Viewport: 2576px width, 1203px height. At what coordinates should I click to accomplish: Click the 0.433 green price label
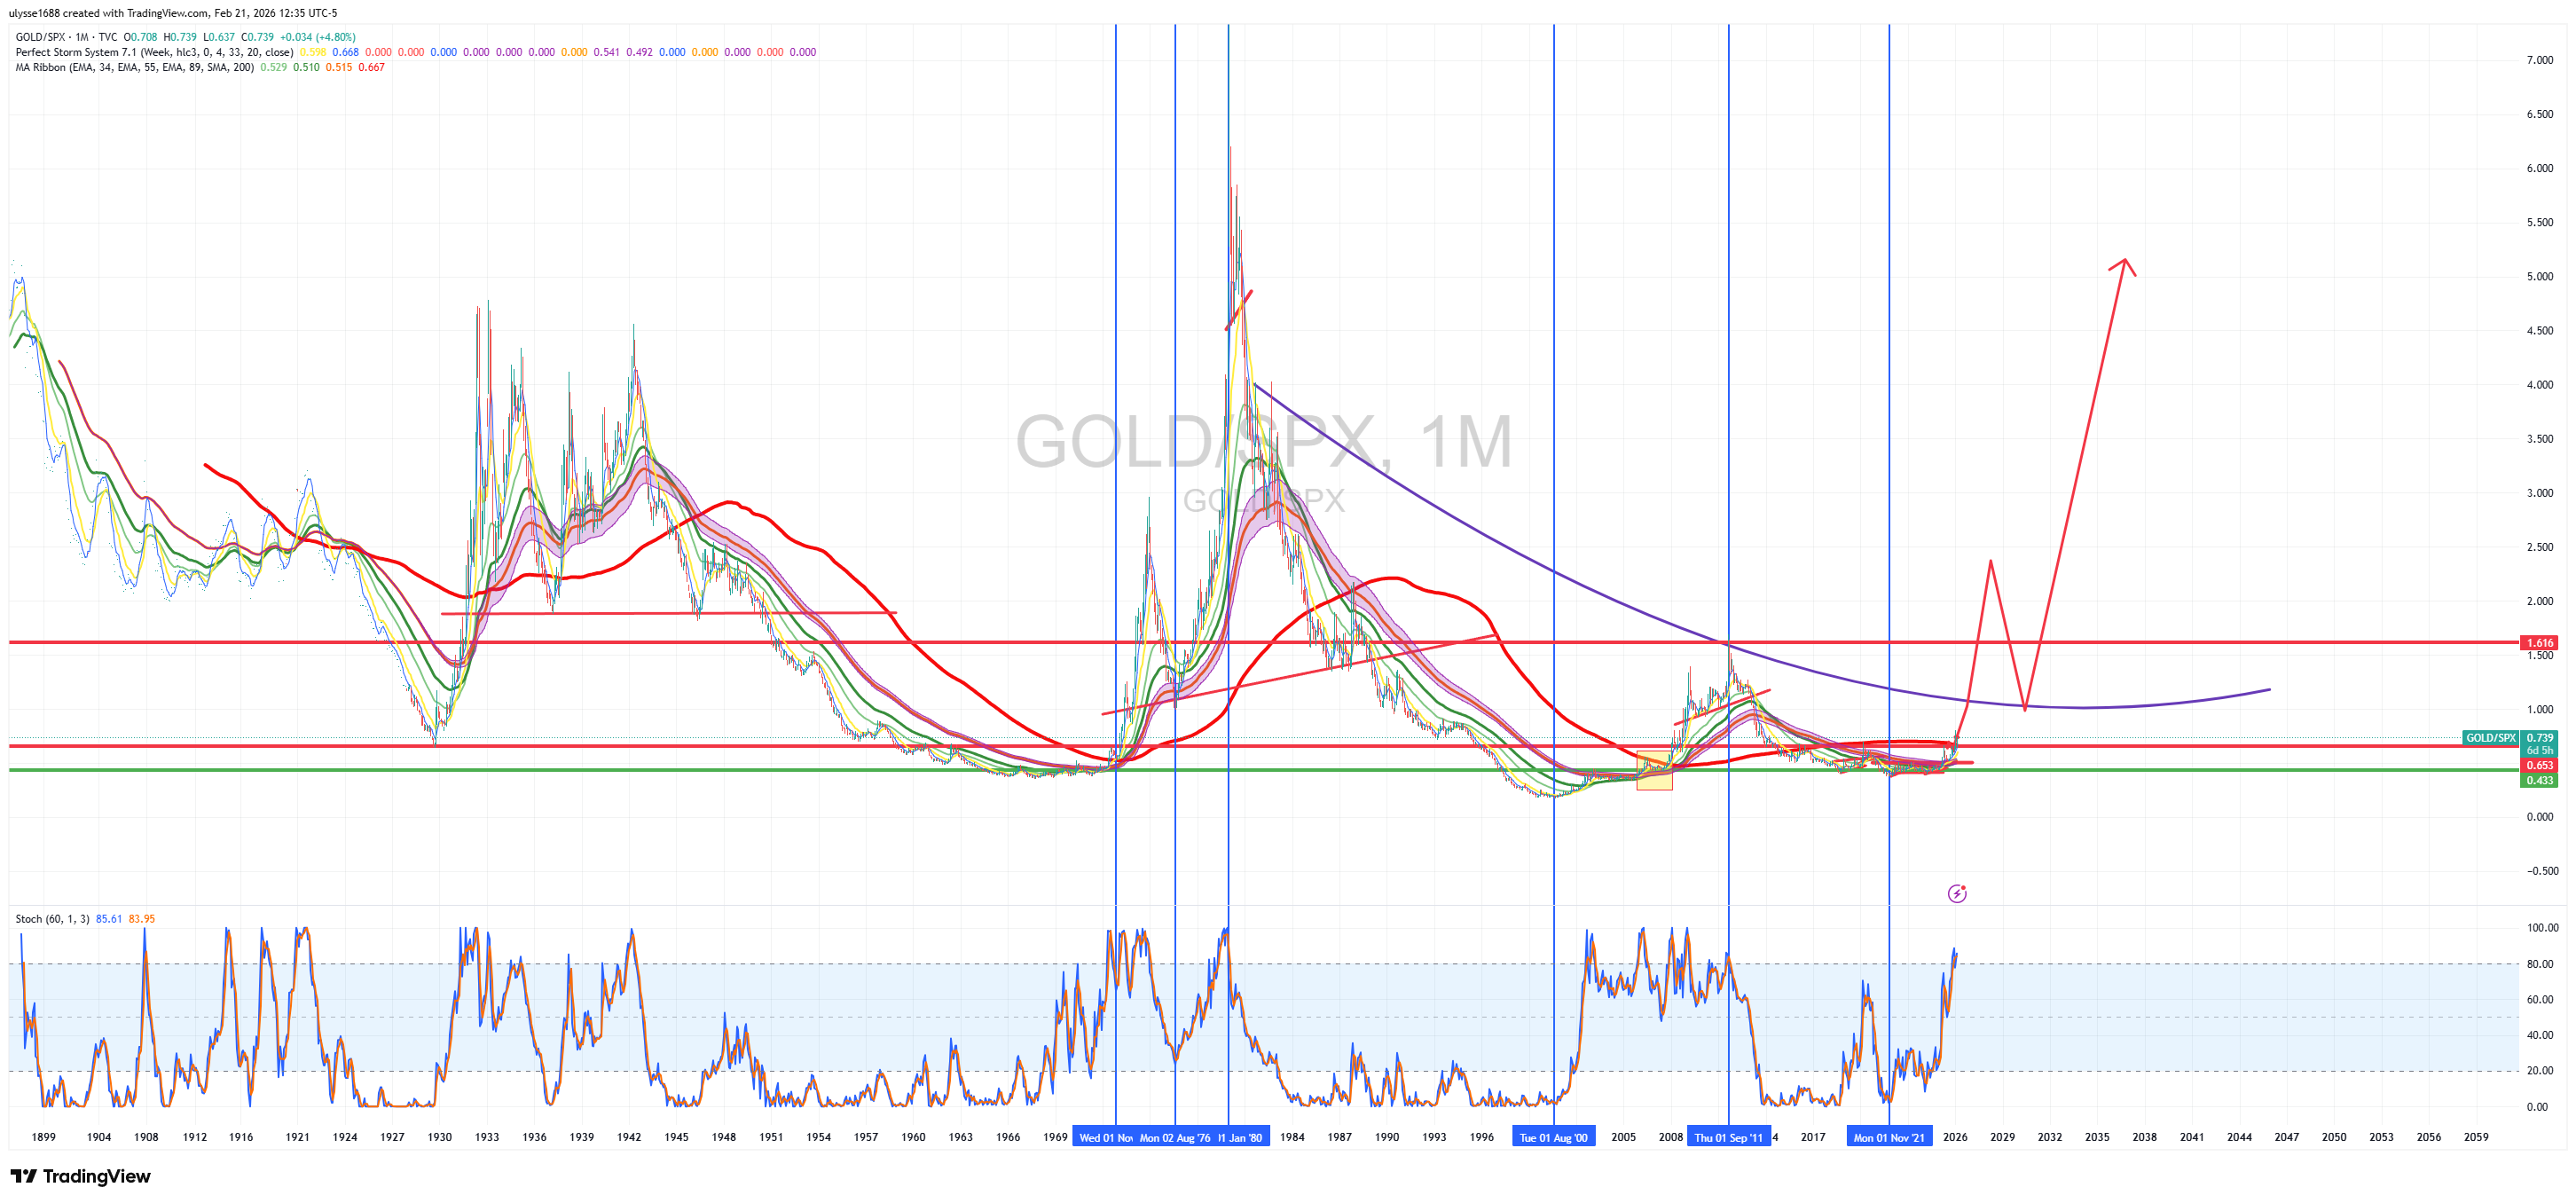2539,780
